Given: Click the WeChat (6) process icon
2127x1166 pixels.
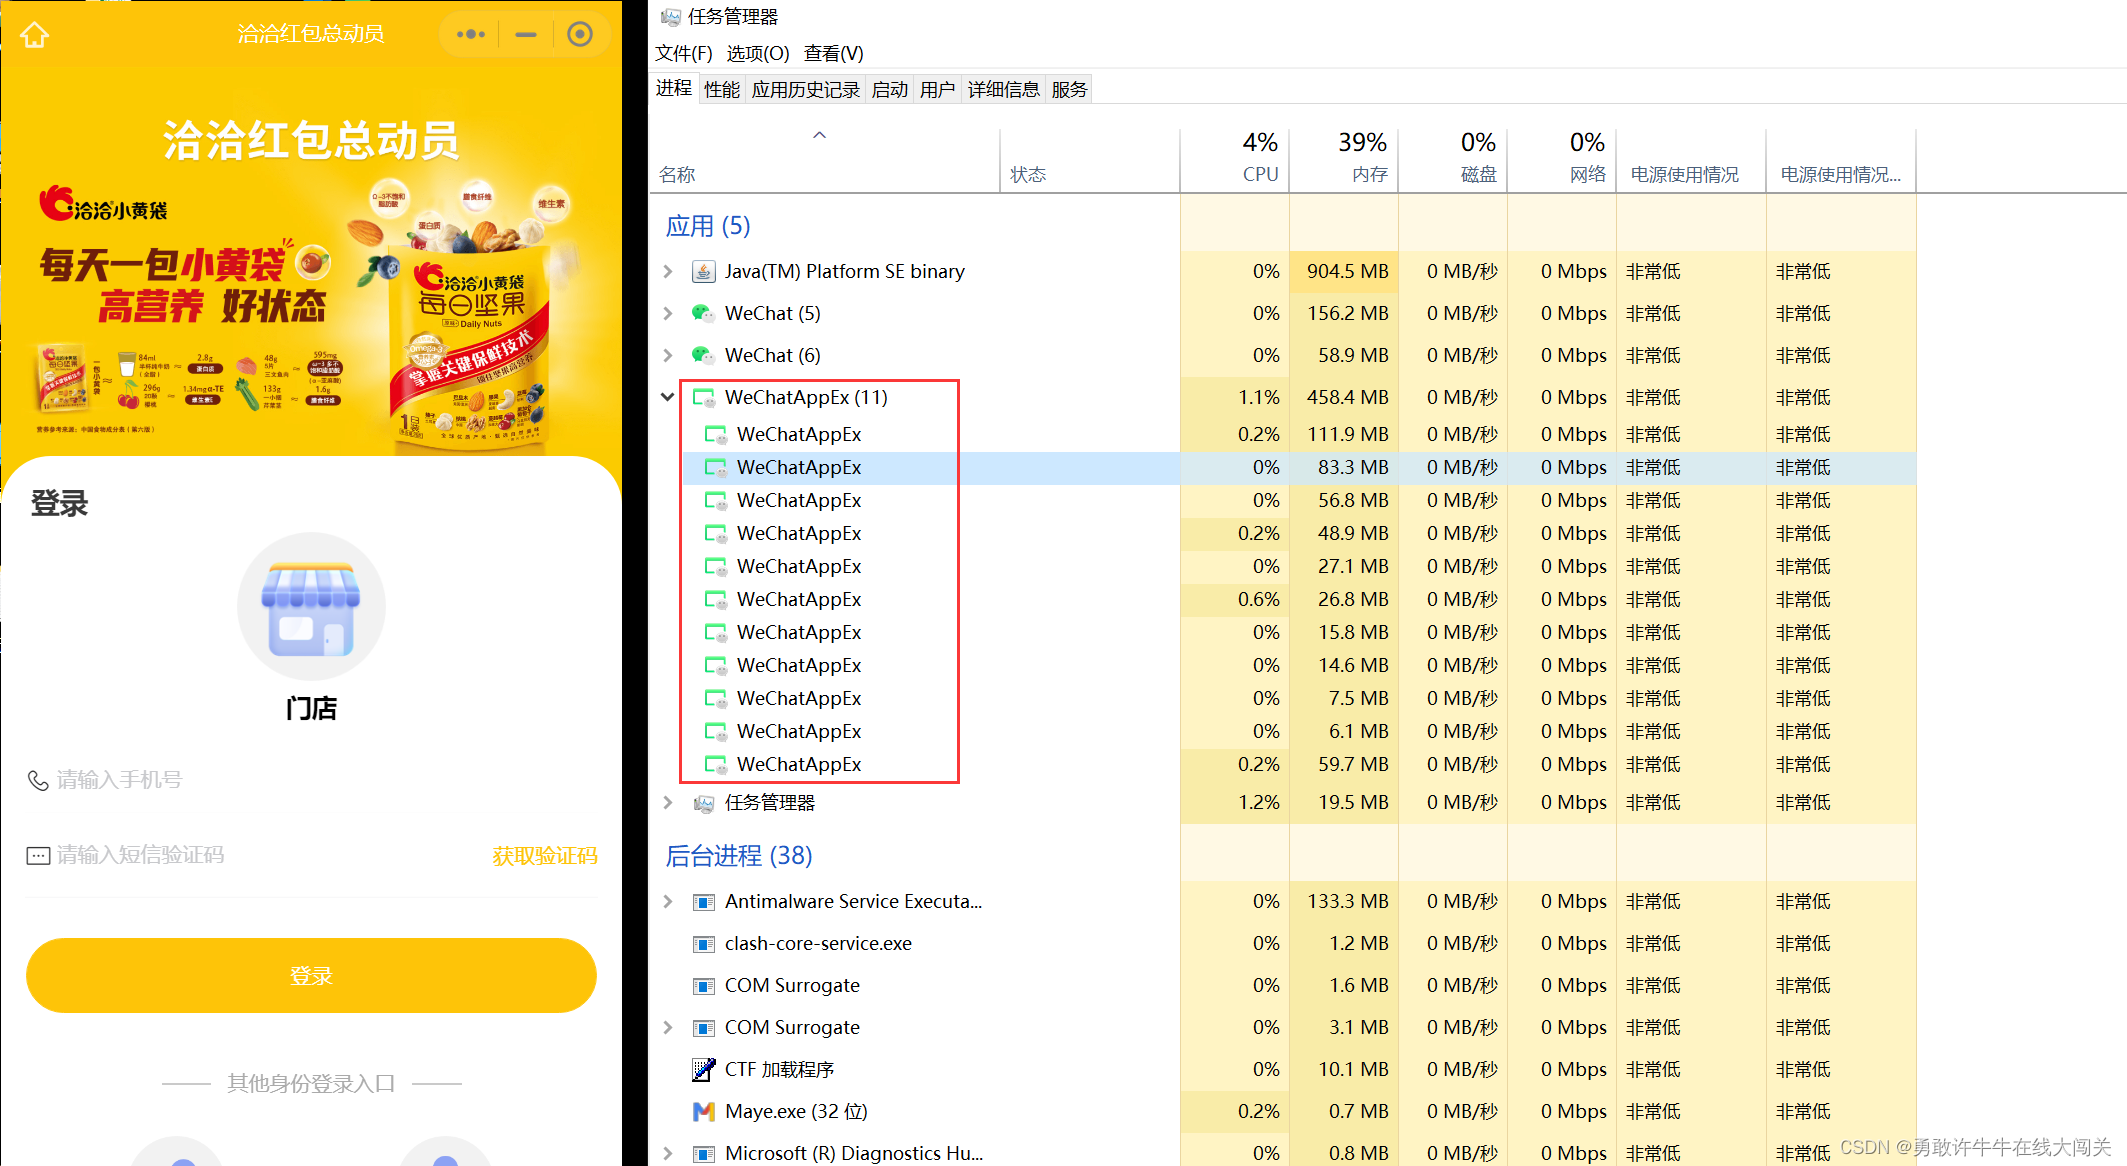Looking at the screenshot, I should coord(704,356).
